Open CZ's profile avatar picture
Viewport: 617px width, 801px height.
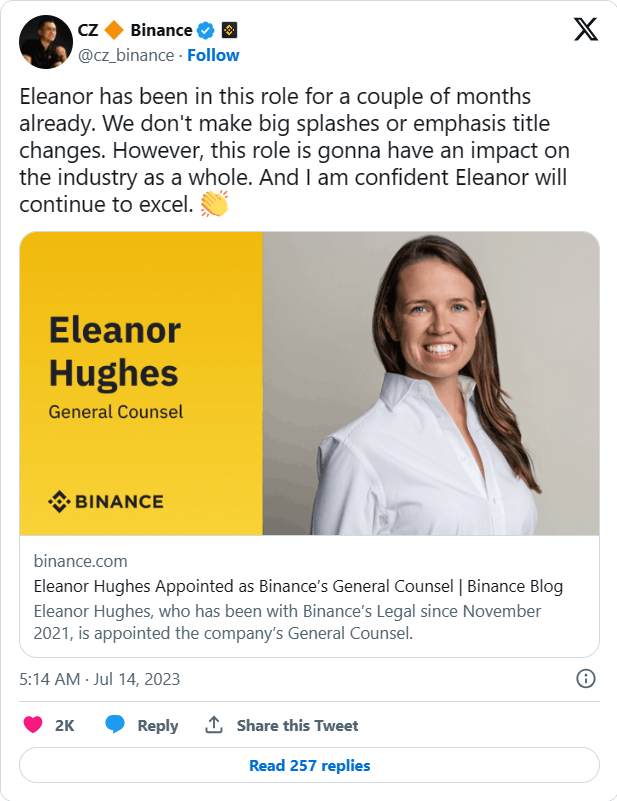point(45,42)
